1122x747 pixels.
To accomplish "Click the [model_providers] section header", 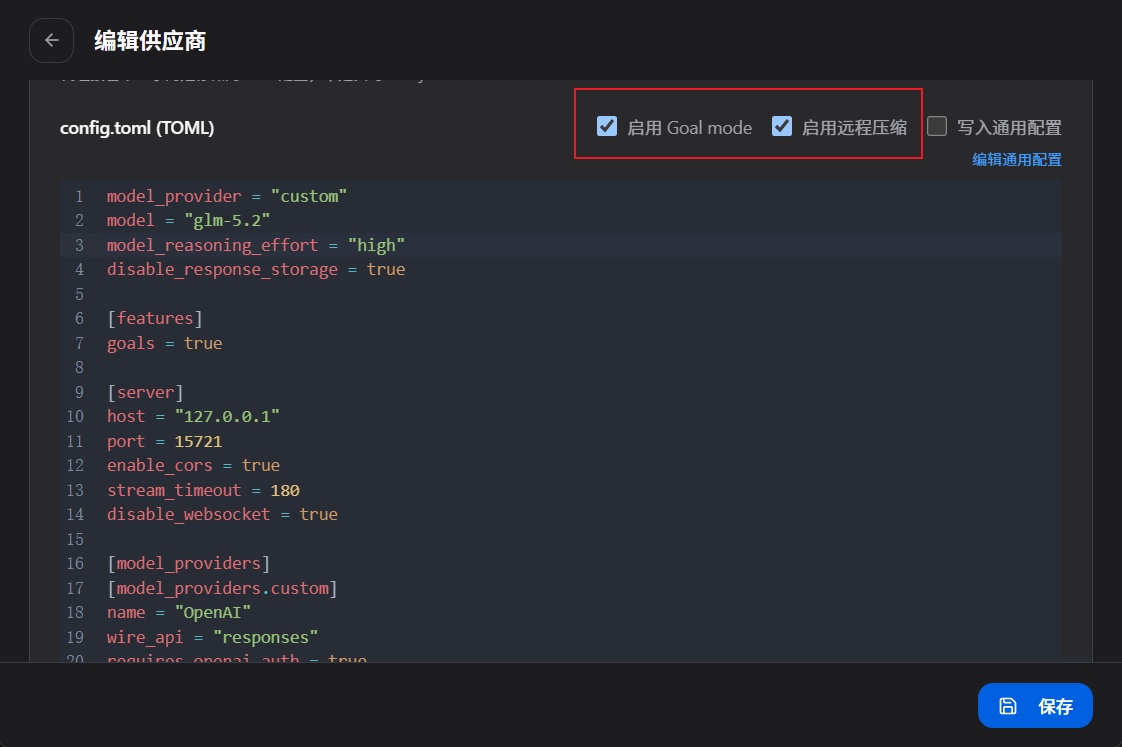I will point(188,563).
